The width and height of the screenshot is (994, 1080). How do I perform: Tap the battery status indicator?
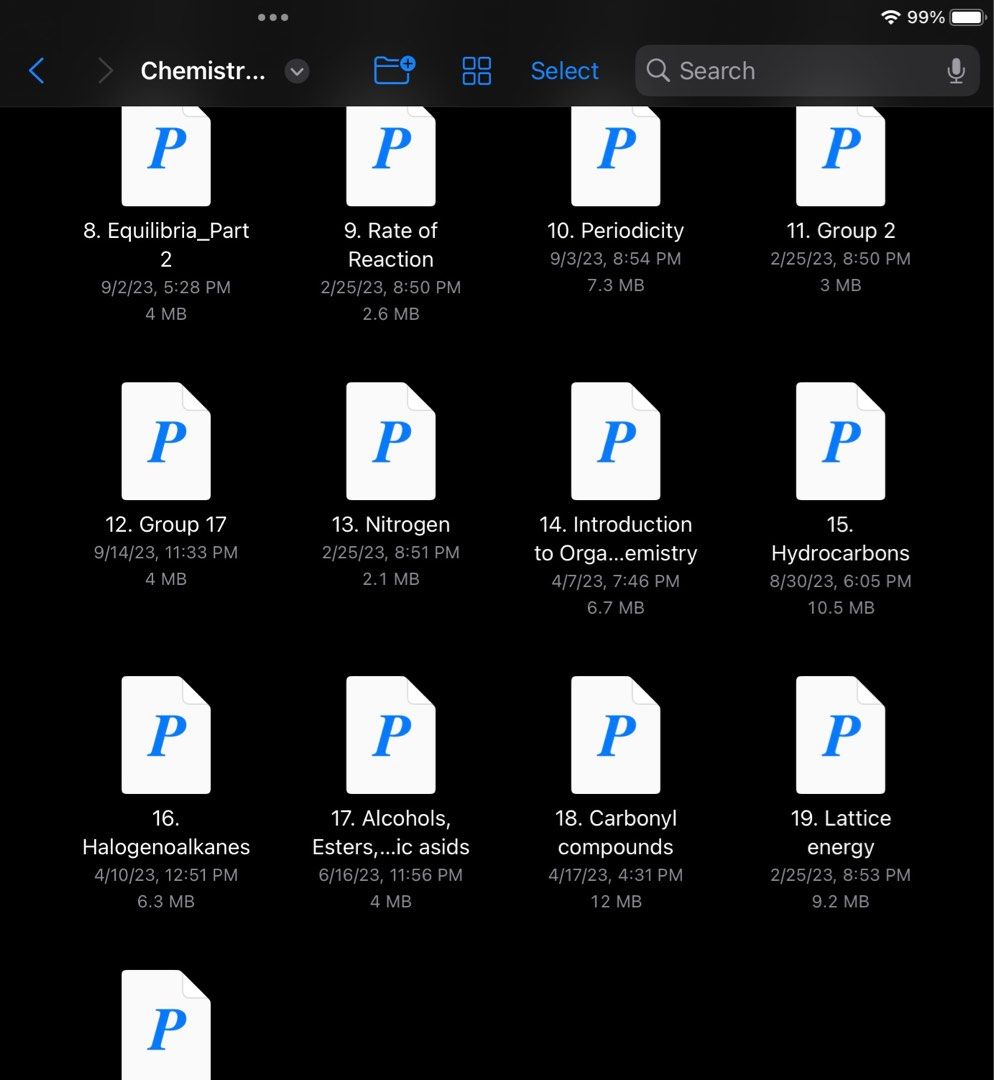tap(966, 17)
